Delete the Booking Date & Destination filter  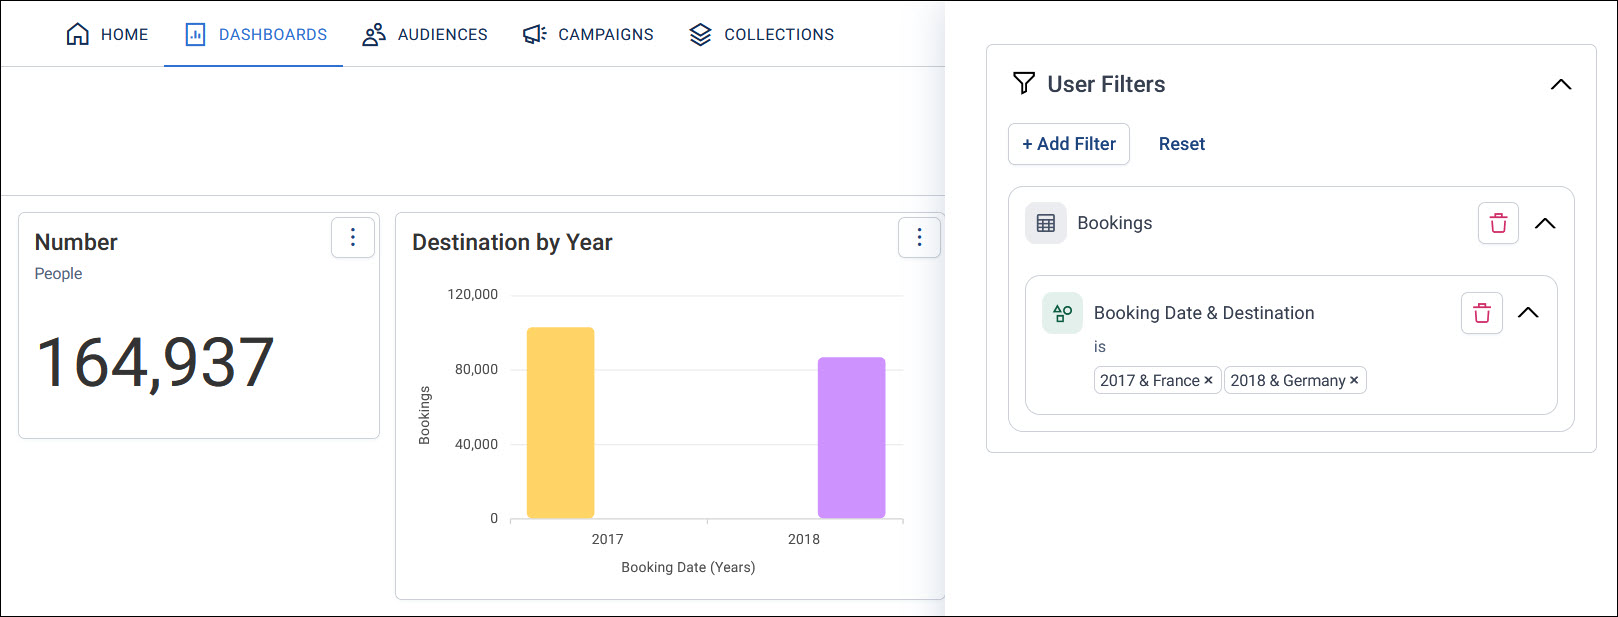point(1482,313)
